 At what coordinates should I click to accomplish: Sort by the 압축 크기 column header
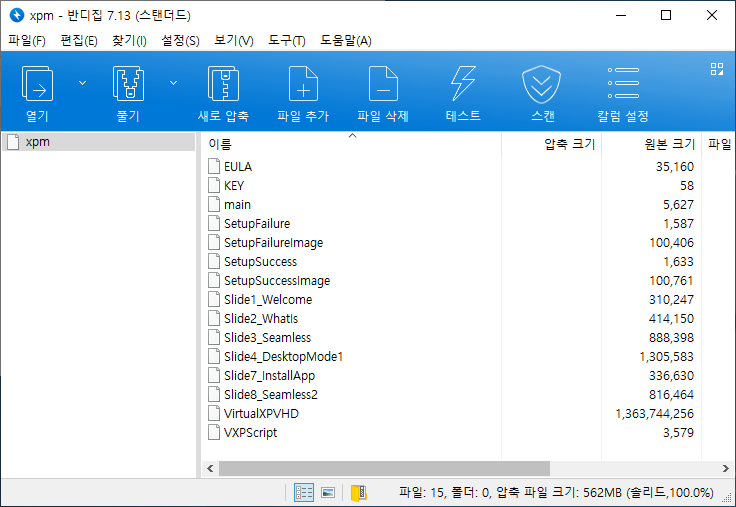point(552,144)
